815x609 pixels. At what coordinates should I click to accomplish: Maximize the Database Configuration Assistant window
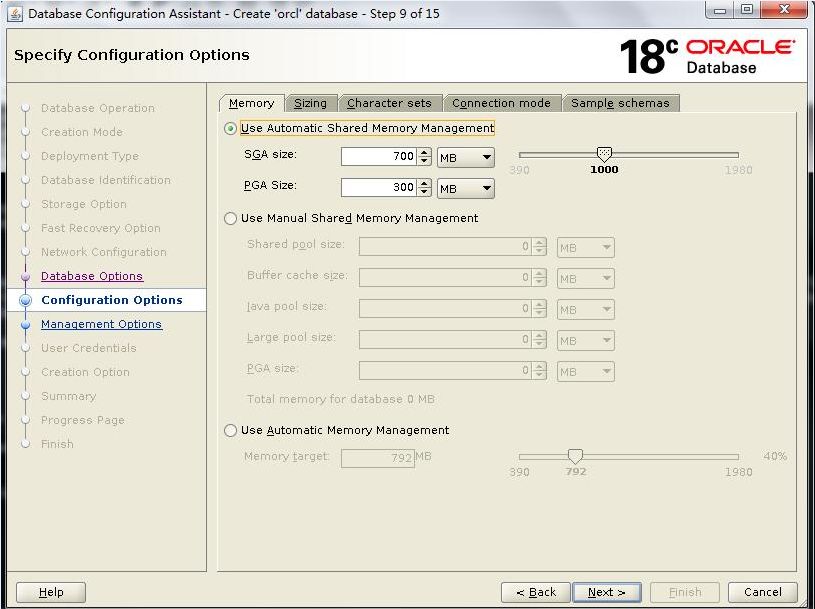click(x=746, y=10)
